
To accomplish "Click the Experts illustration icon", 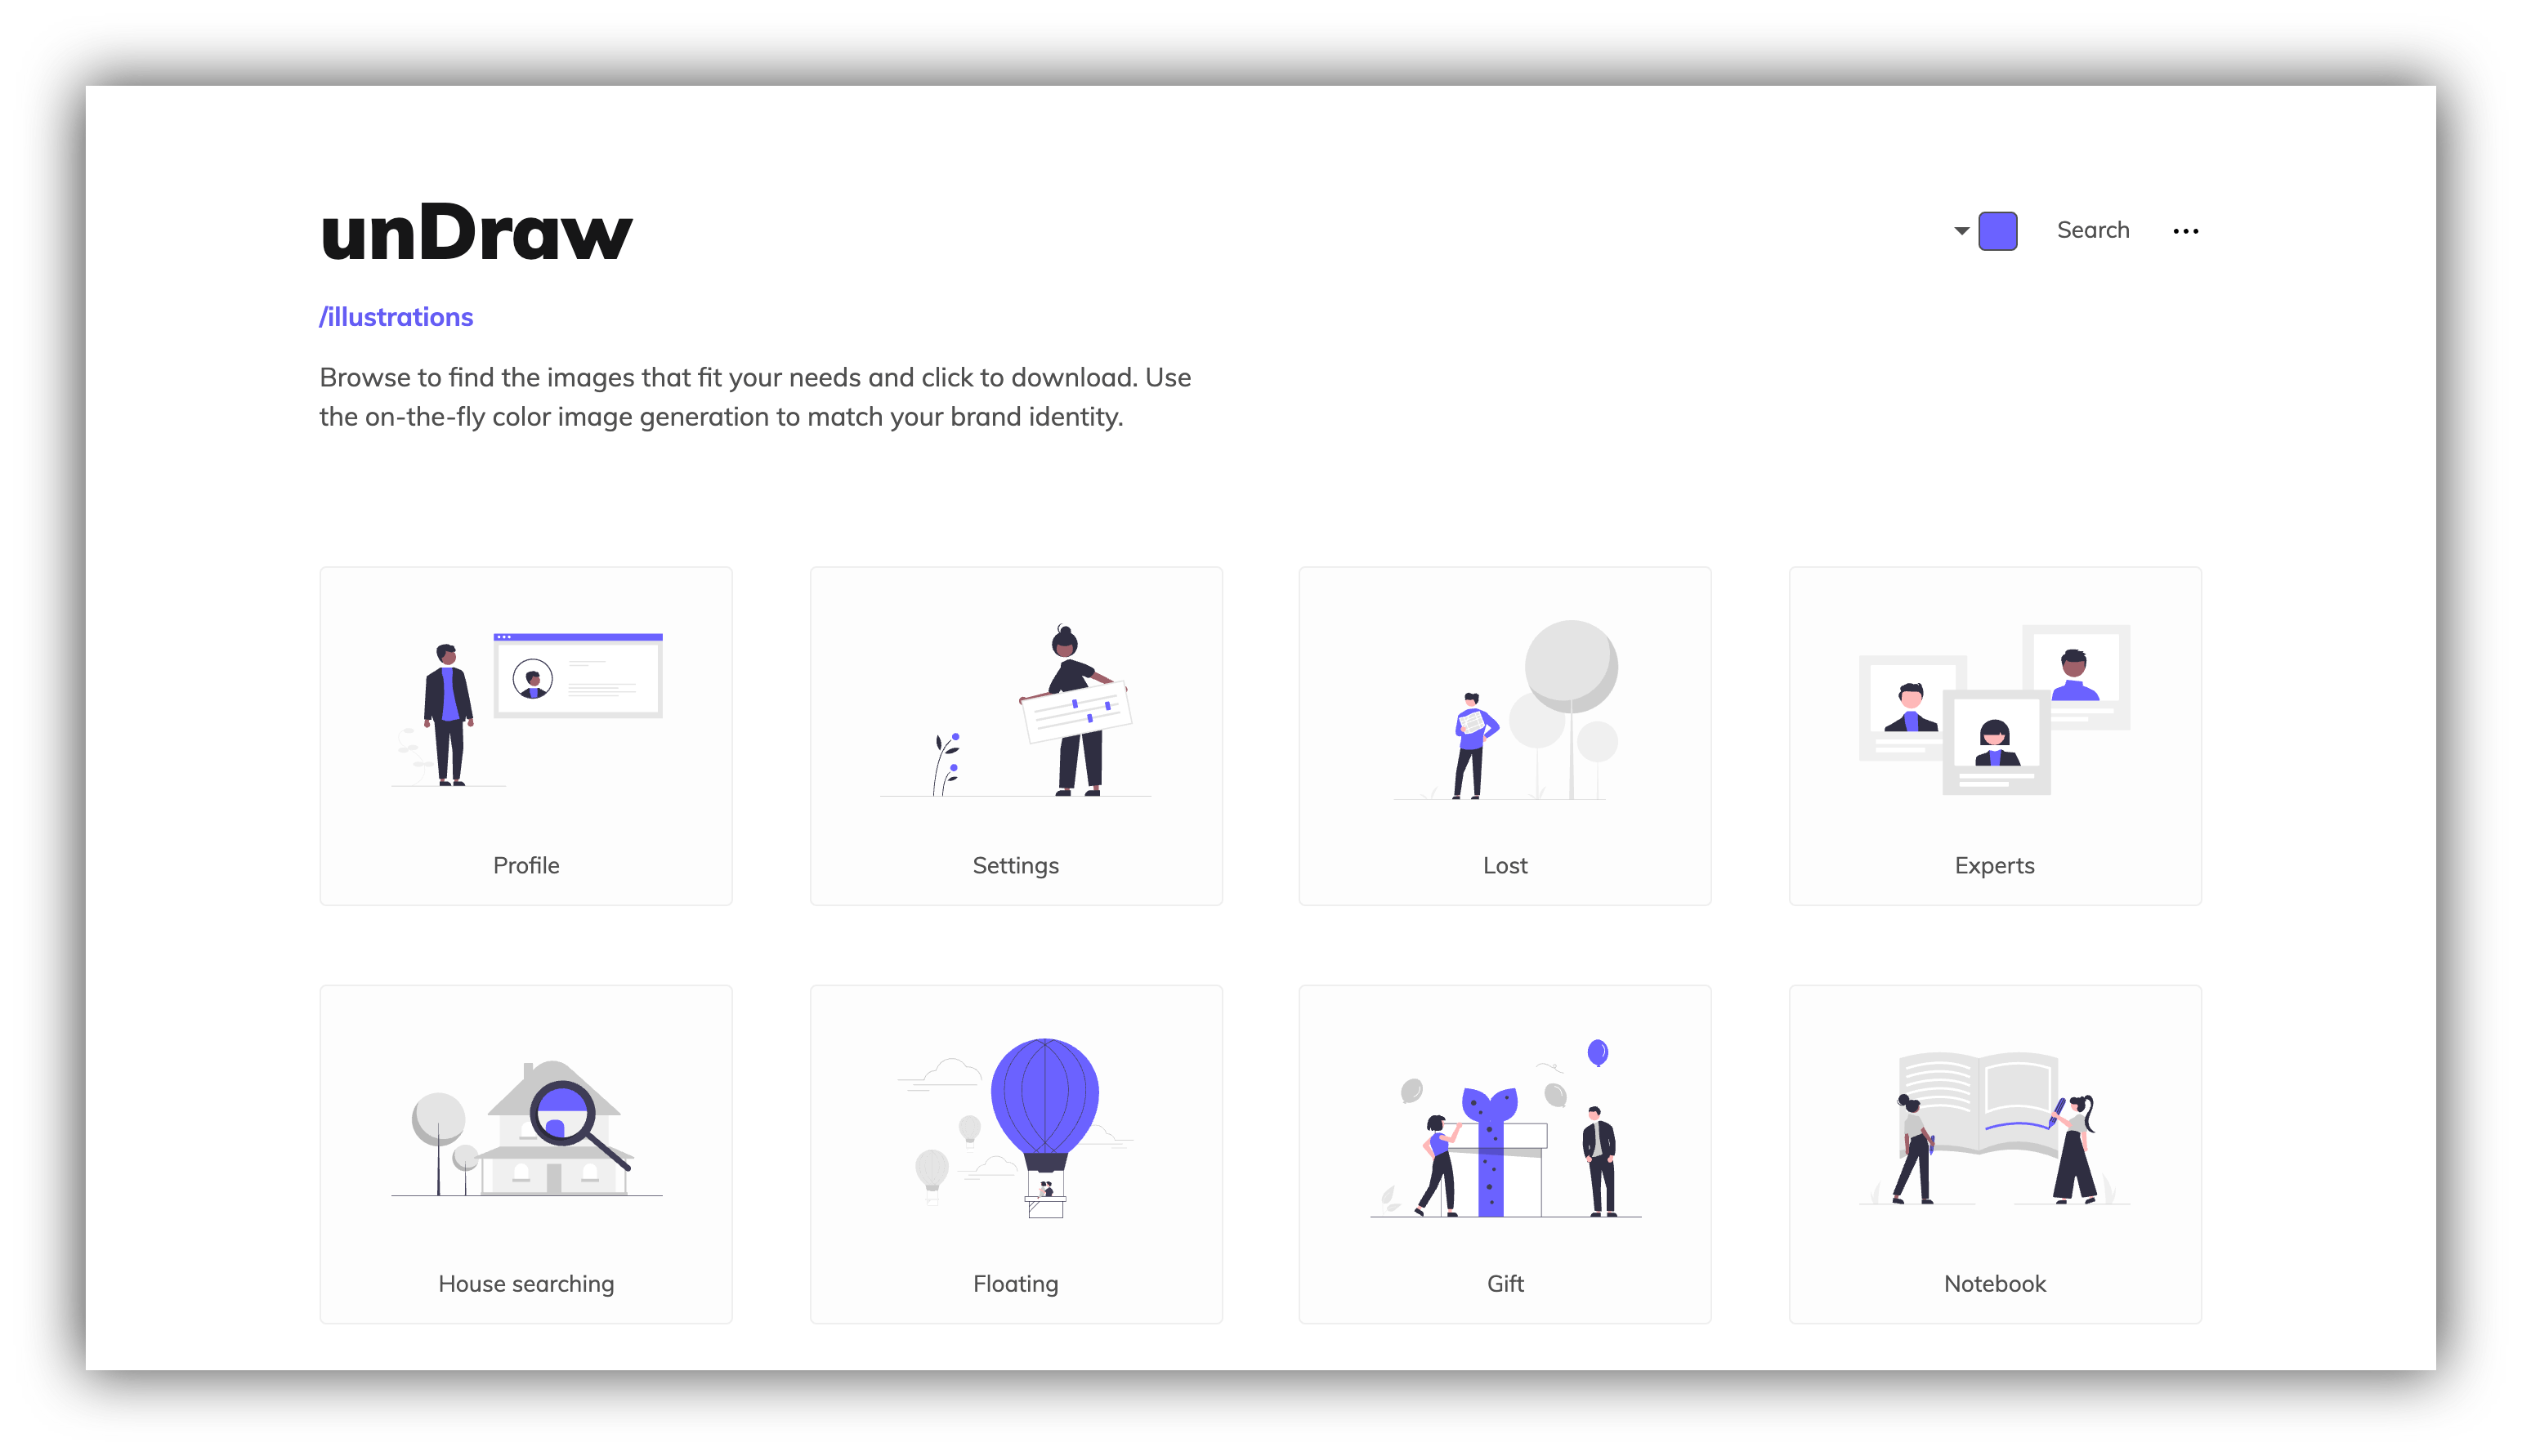I will point(1995,719).
